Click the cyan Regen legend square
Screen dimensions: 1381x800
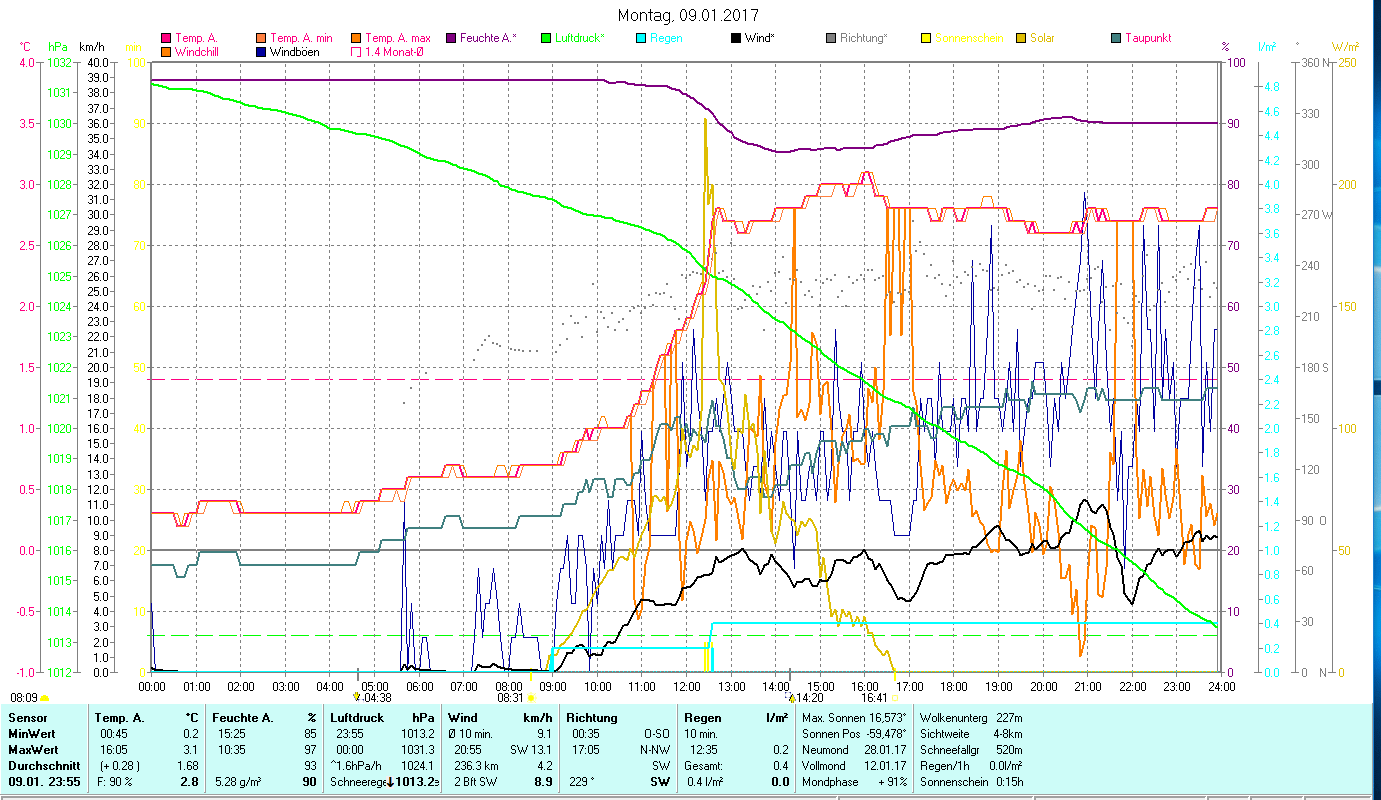click(x=641, y=39)
